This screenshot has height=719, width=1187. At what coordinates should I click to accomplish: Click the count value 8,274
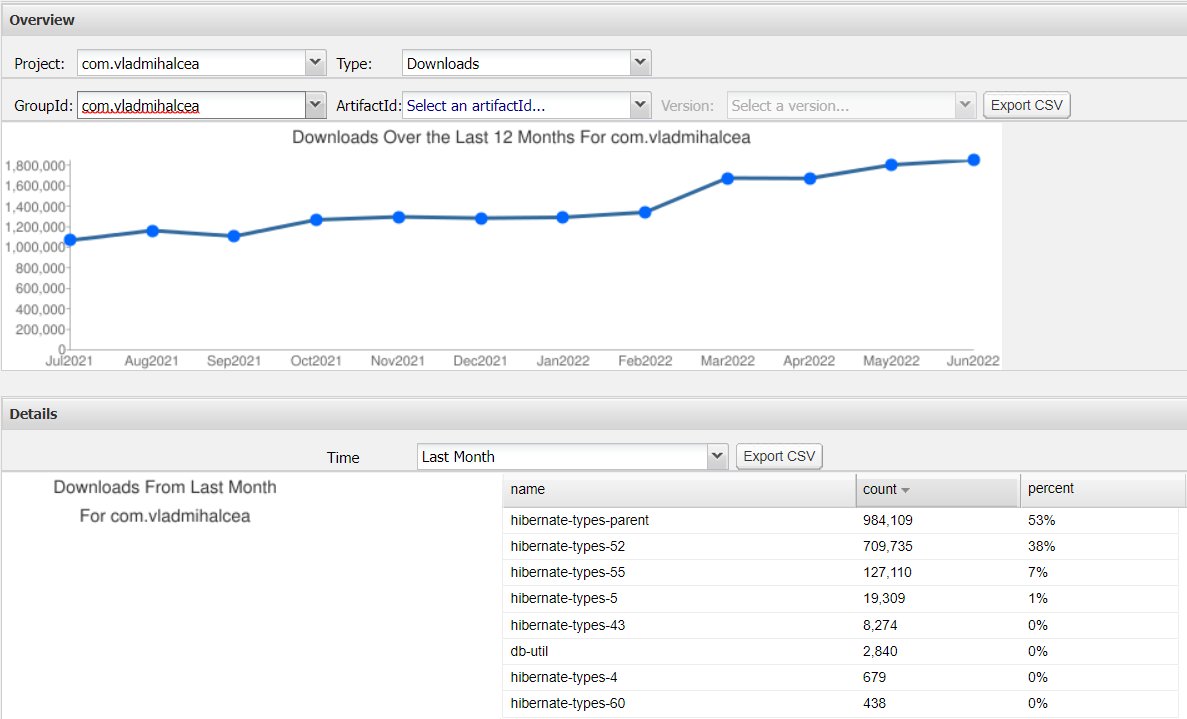point(880,625)
